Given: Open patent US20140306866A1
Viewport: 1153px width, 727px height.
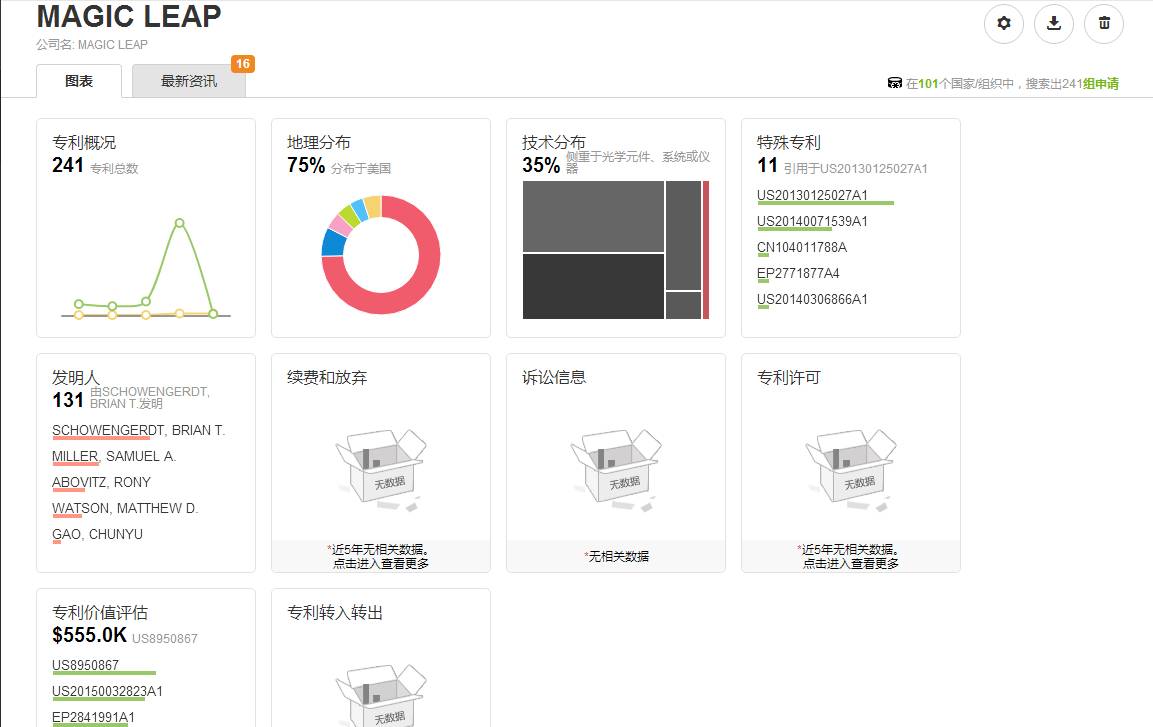Looking at the screenshot, I should [x=812, y=299].
